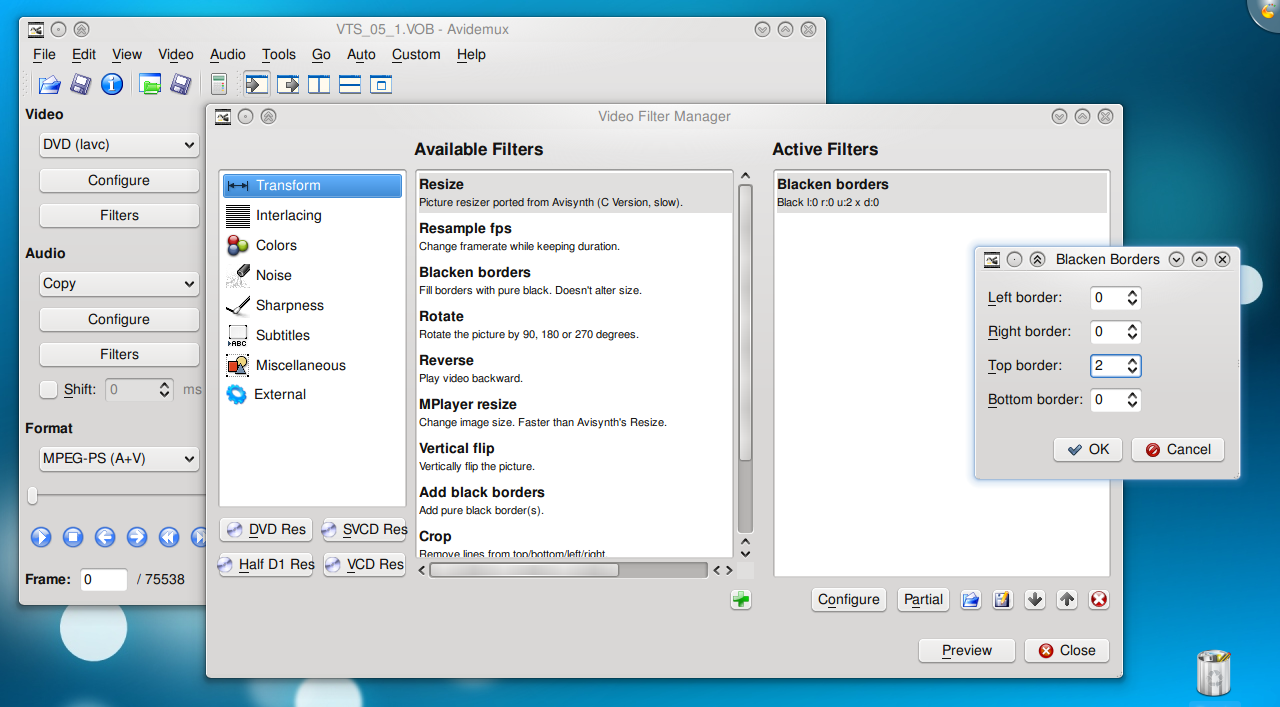The width and height of the screenshot is (1280, 707).
Task: Open the File menu
Action: pyautogui.click(x=44, y=54)
